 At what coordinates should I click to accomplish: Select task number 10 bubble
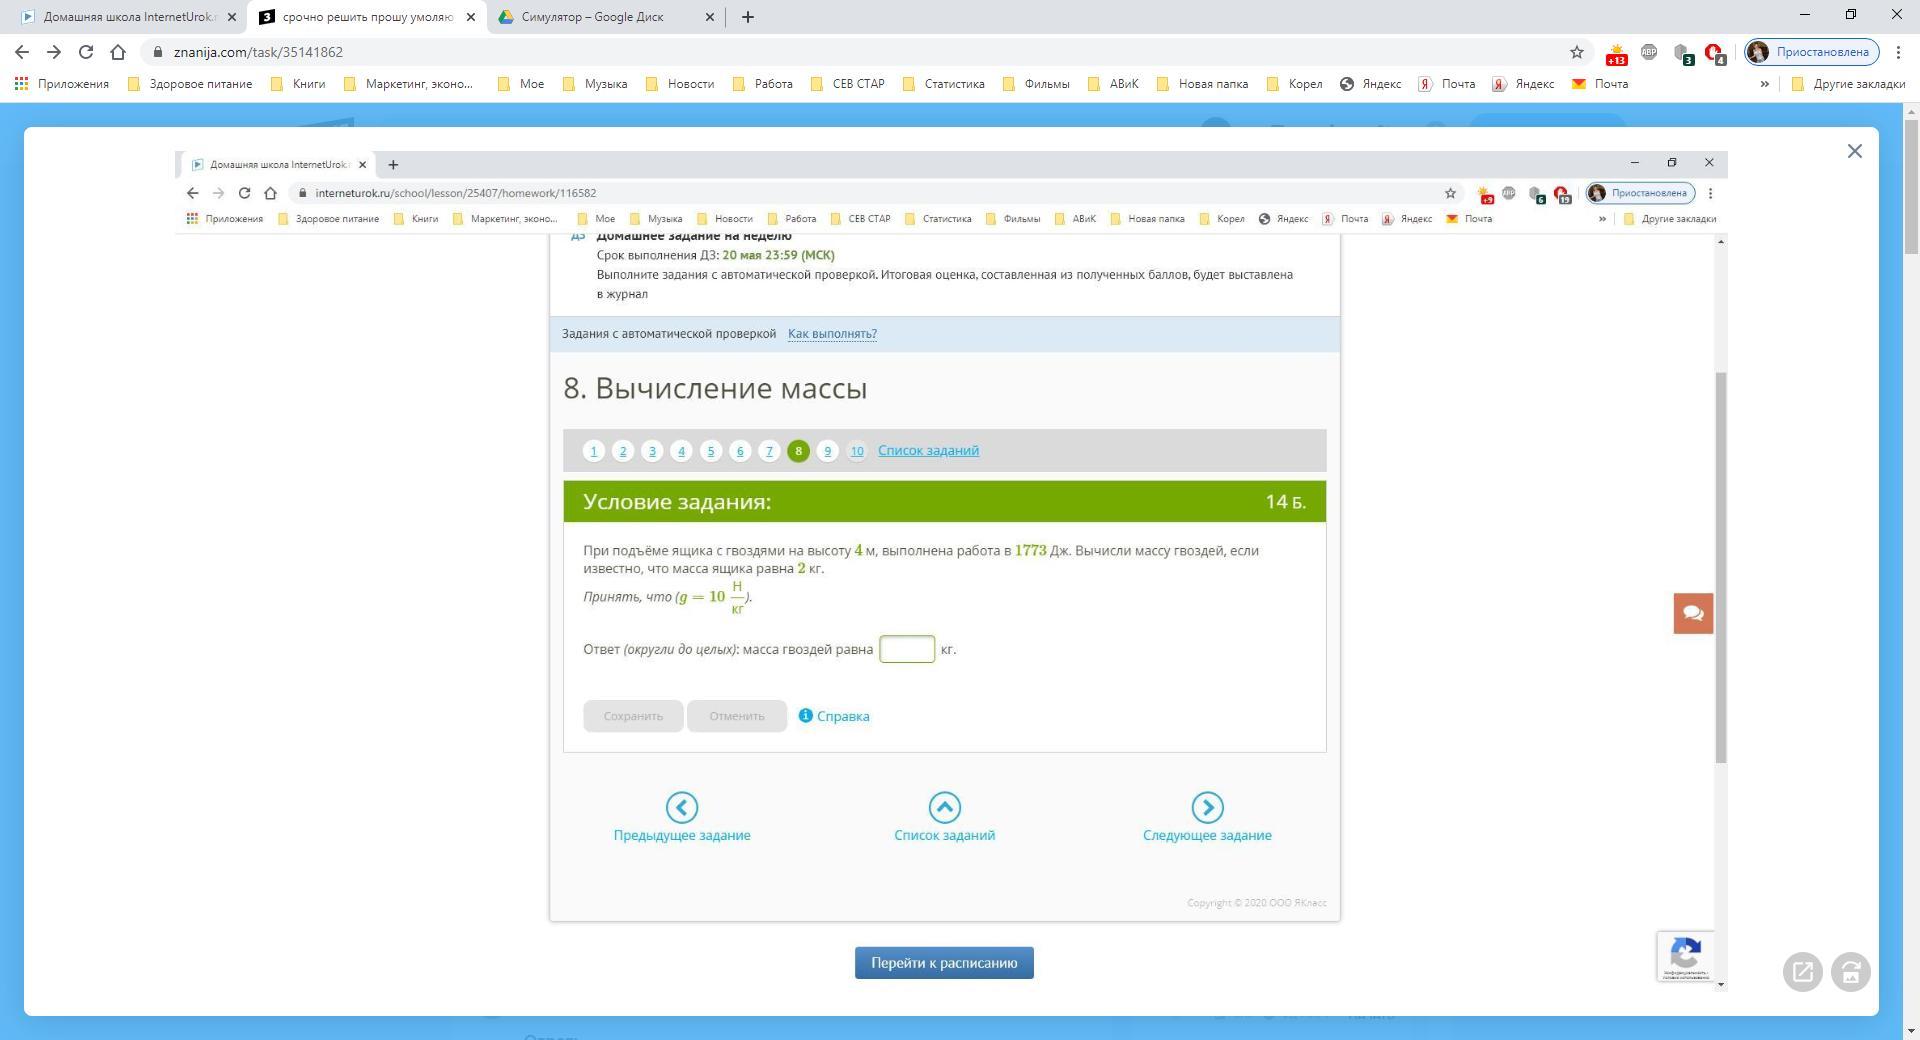click(857, 451)
